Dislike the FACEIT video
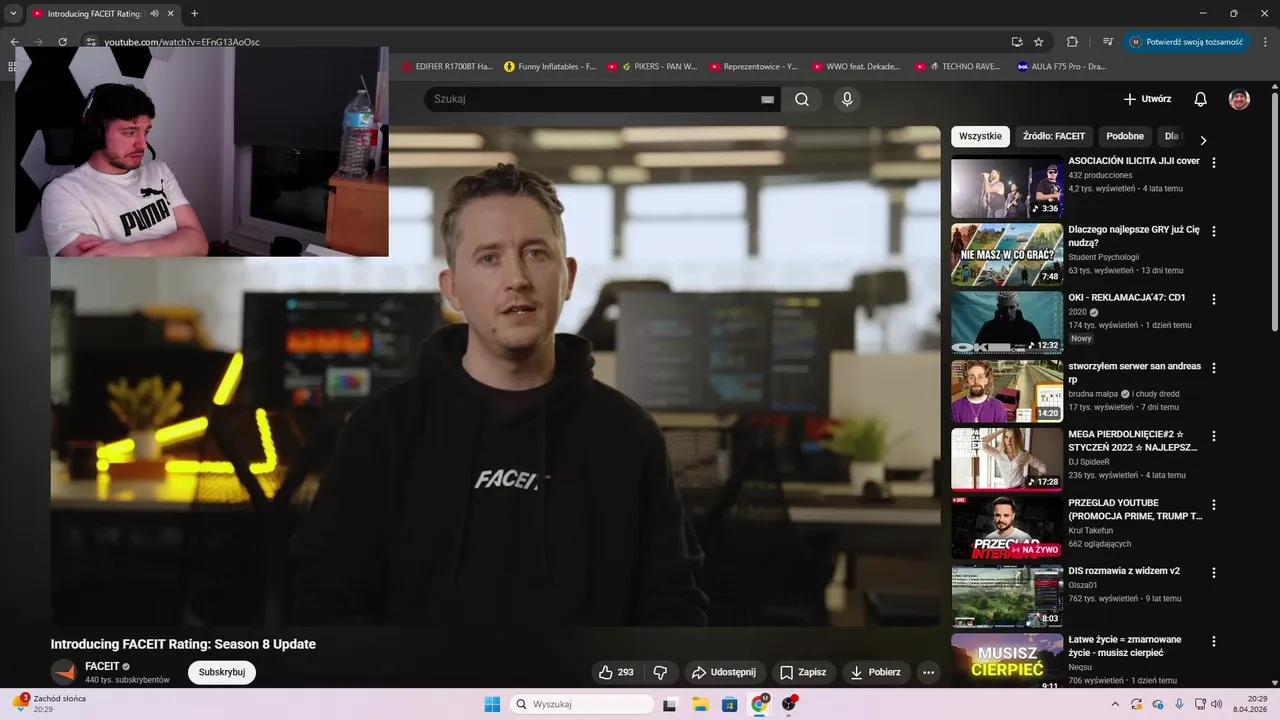Image resolution: width=1280 pixels, height=720 pixels. tap(660, 672)
